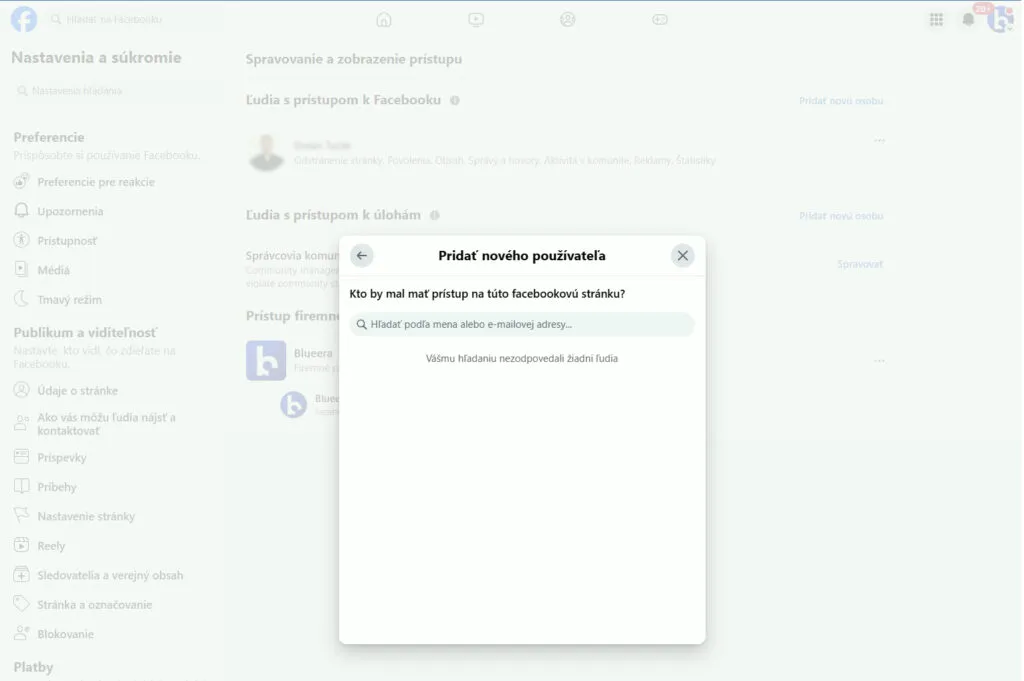The height and width of the screenshot is (681, 1024).
Task: Open three-dot menu for Blueera business account
Action: [x=880, y=361]
